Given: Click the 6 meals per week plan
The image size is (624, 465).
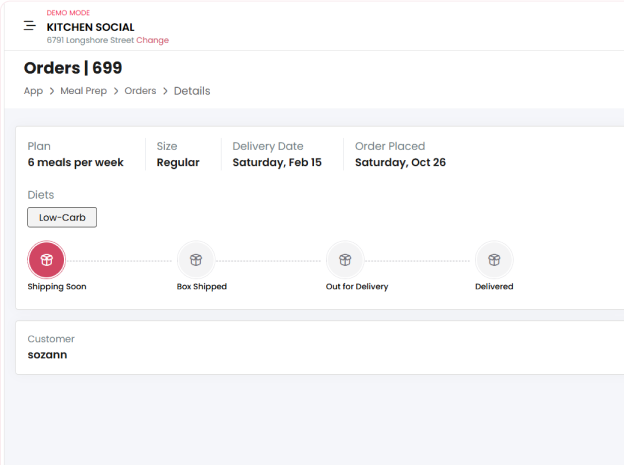Looking at the screenshot, I should tap(75, 162).
